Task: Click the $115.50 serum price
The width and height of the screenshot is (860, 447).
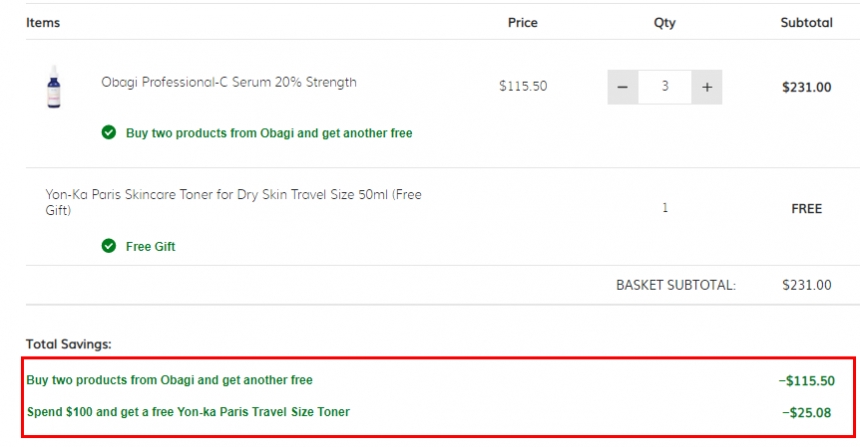Action: (x=523, y=87)
